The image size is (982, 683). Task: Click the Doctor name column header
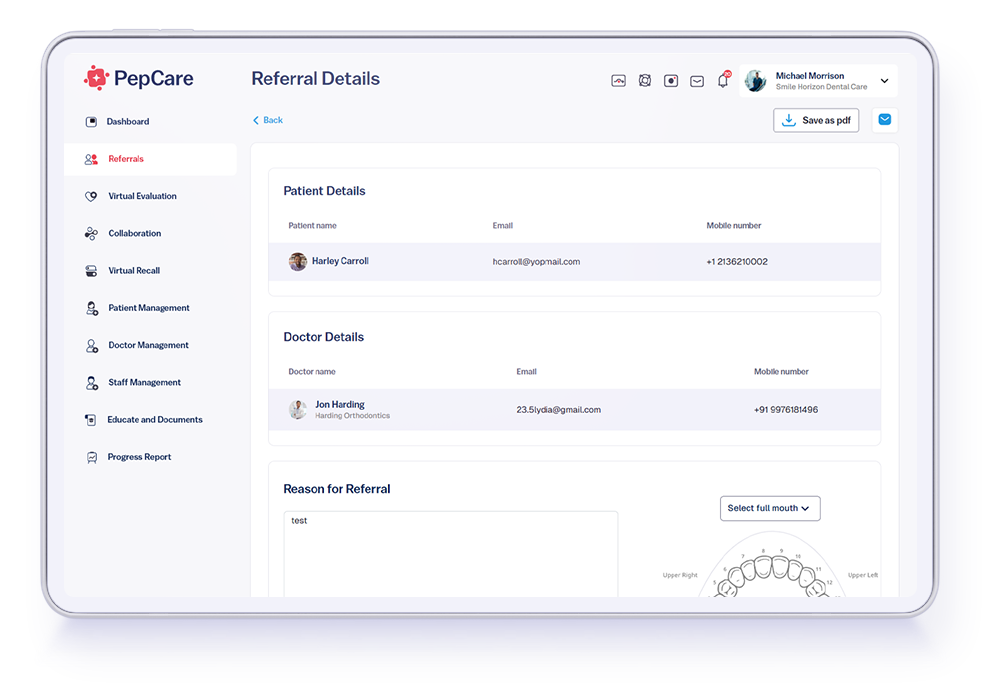312,372
